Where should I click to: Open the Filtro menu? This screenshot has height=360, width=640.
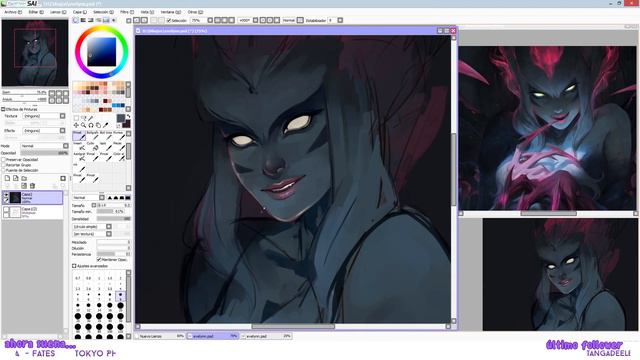click(127, 12)
